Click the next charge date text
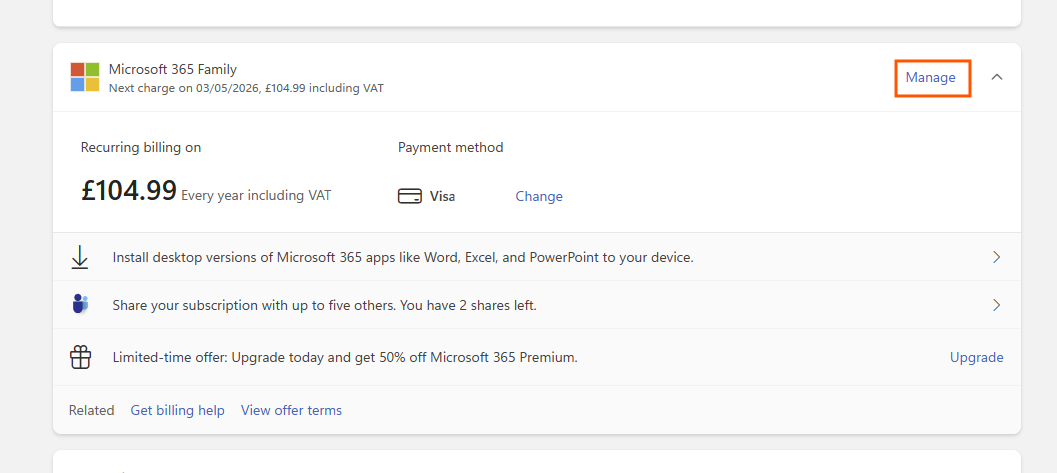 coord(246,88)
